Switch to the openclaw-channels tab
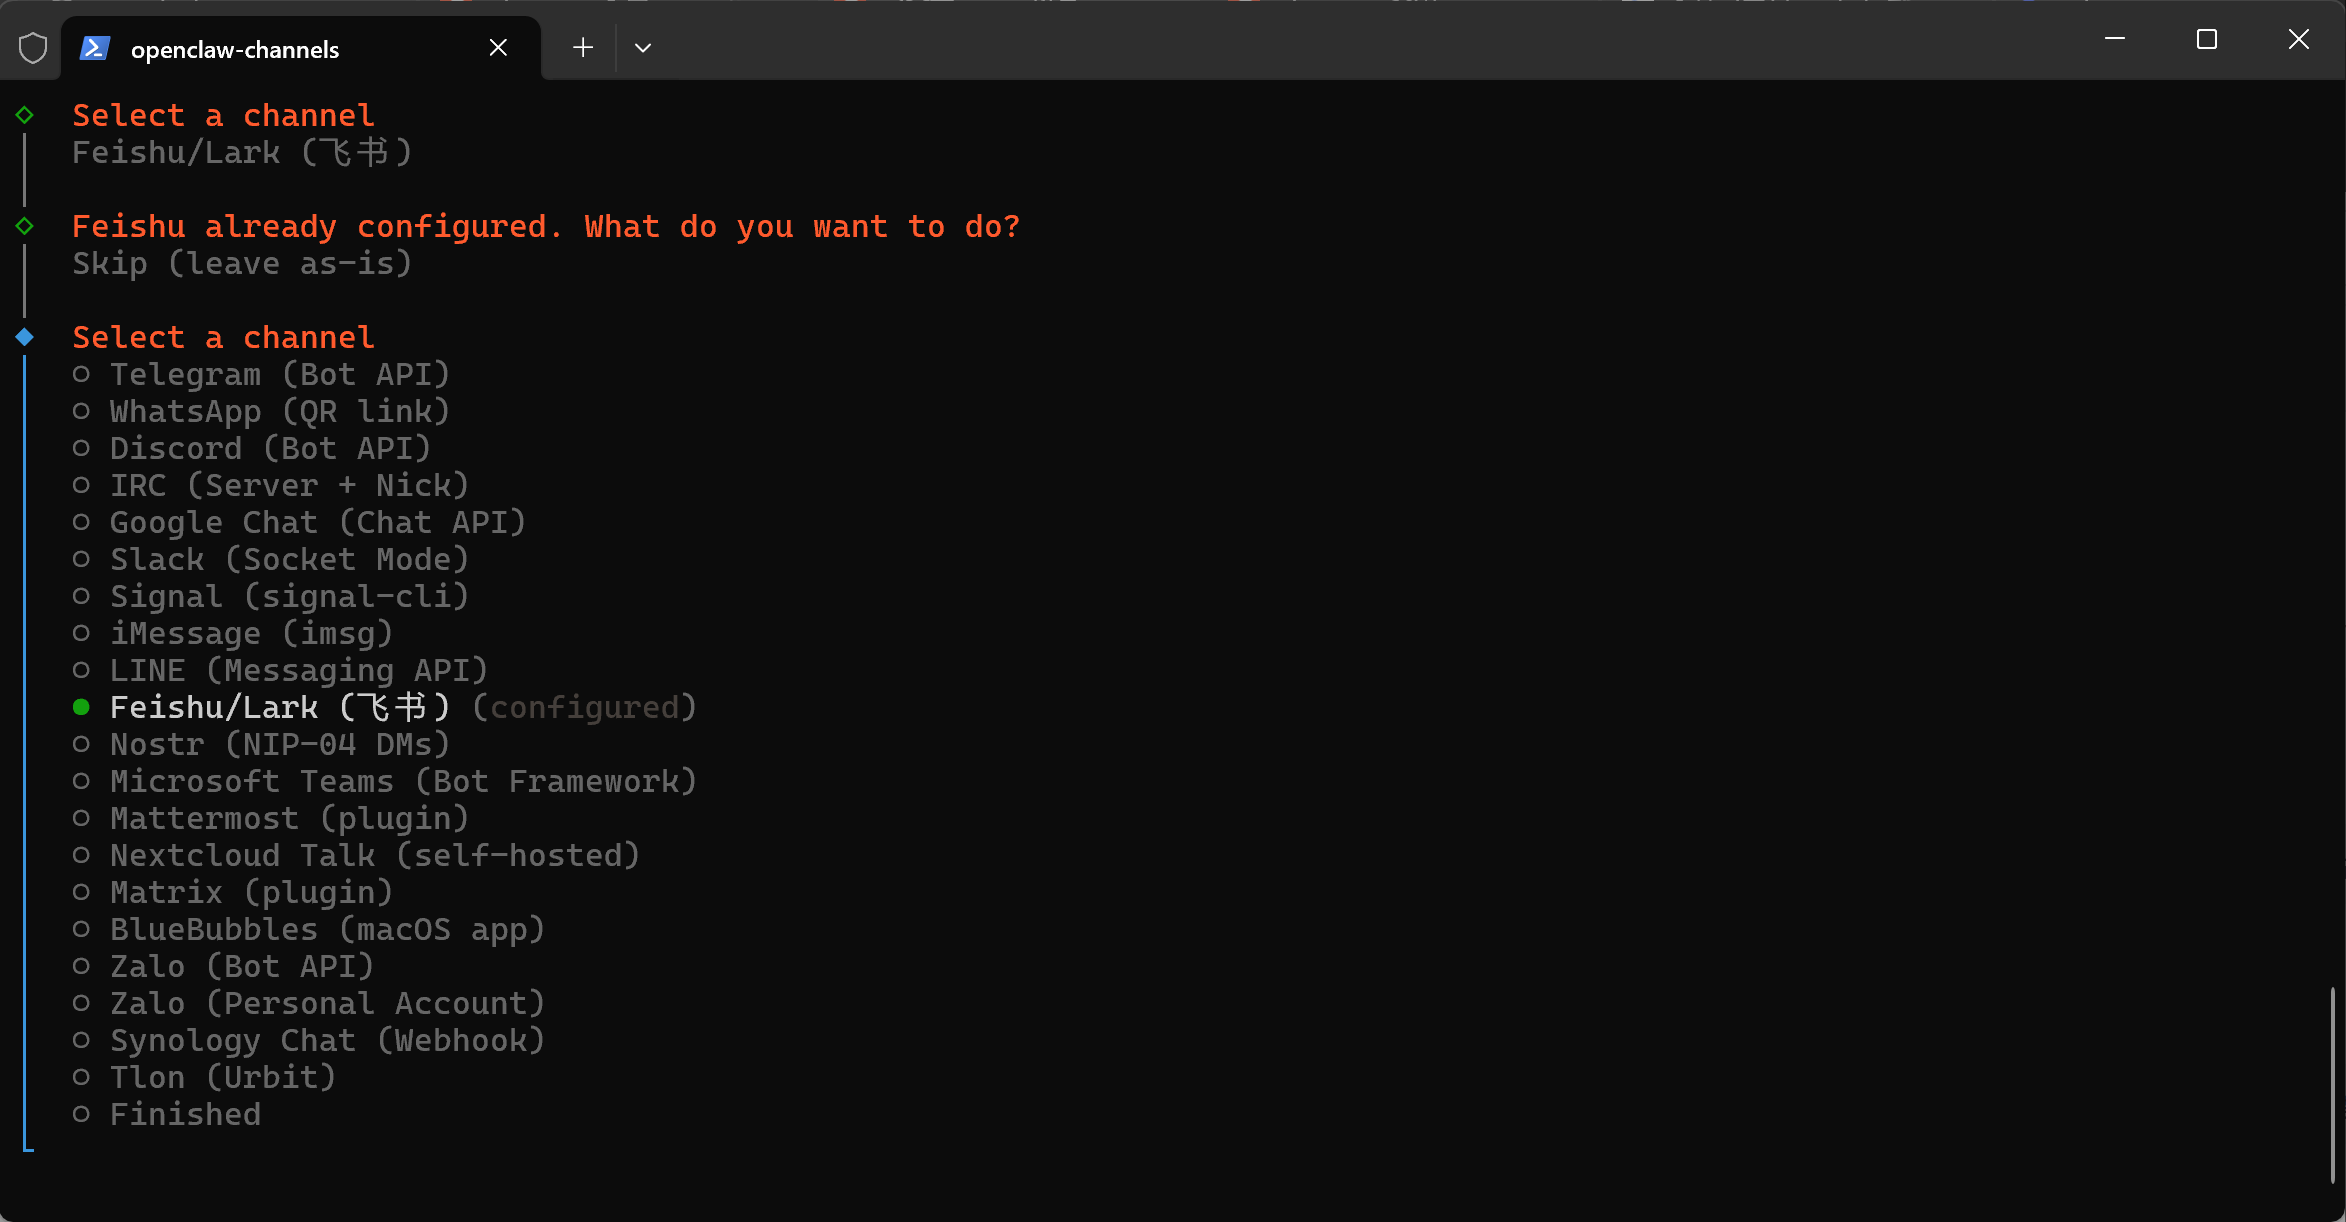 tap(301, 48)
